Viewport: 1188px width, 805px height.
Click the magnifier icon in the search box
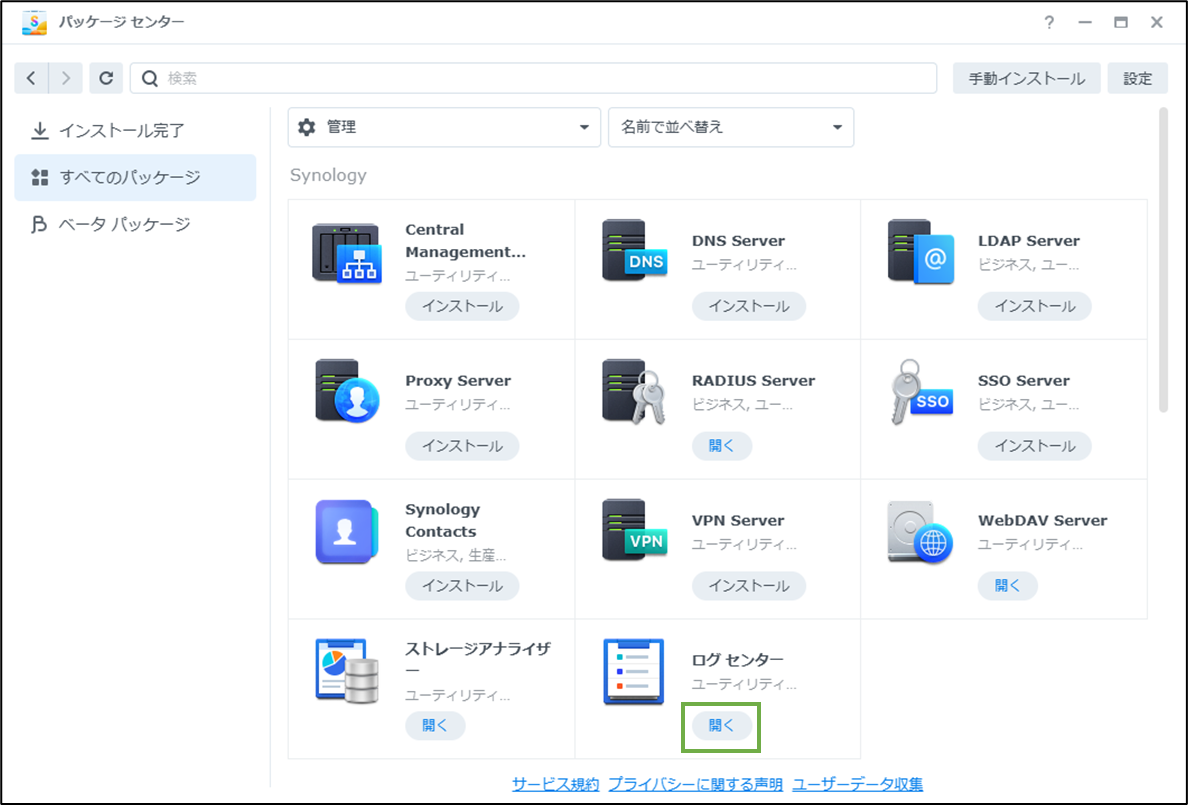150,78
